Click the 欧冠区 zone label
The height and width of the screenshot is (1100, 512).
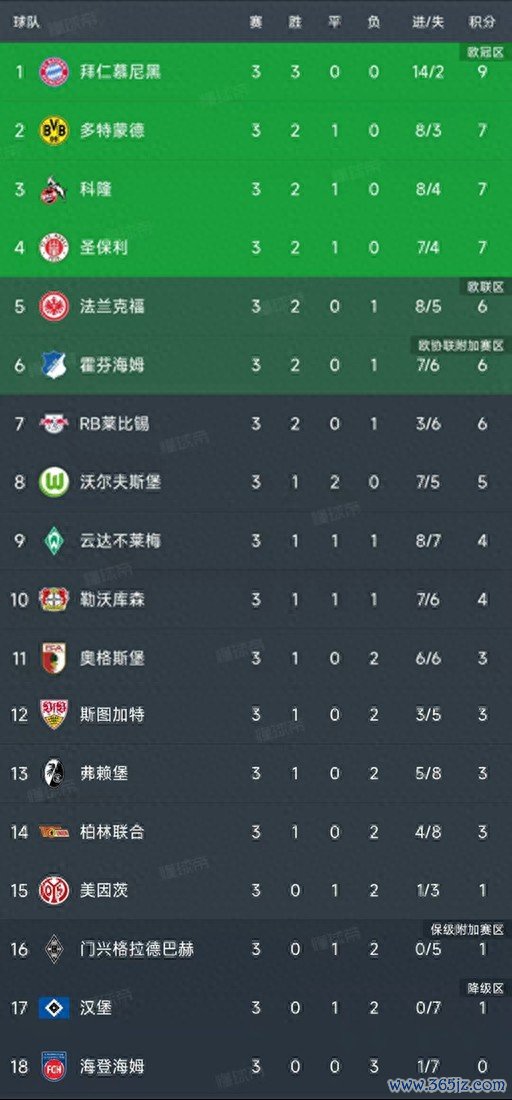click(x=485, y=53)
